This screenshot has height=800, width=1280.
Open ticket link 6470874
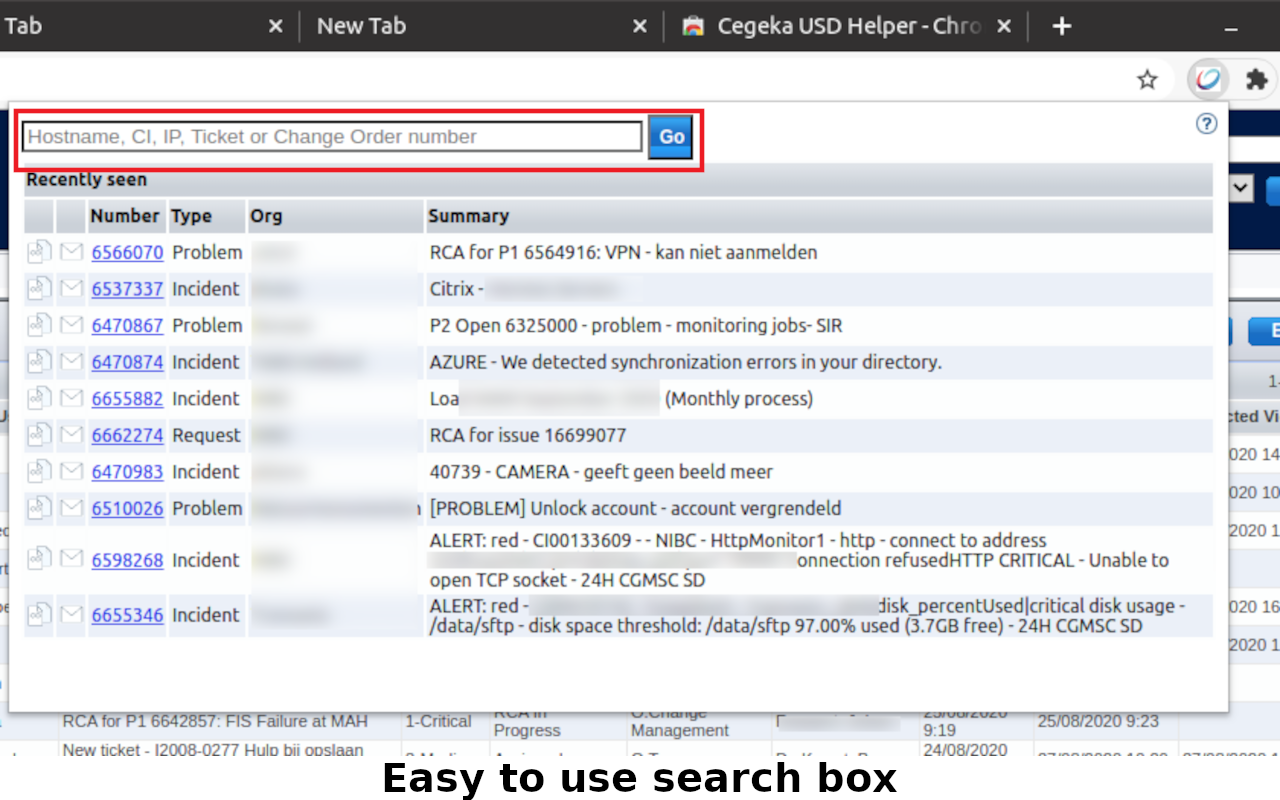(x=127, y=362)
